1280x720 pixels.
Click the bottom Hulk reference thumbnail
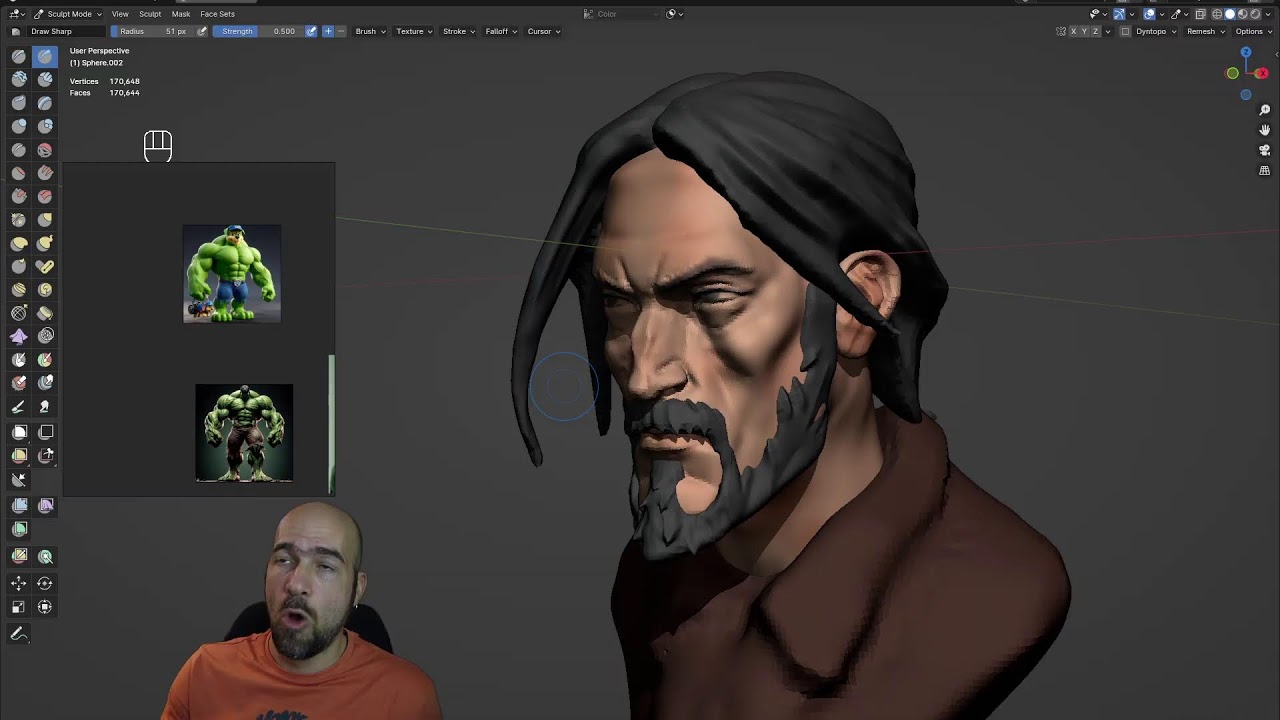click(244, 432)
